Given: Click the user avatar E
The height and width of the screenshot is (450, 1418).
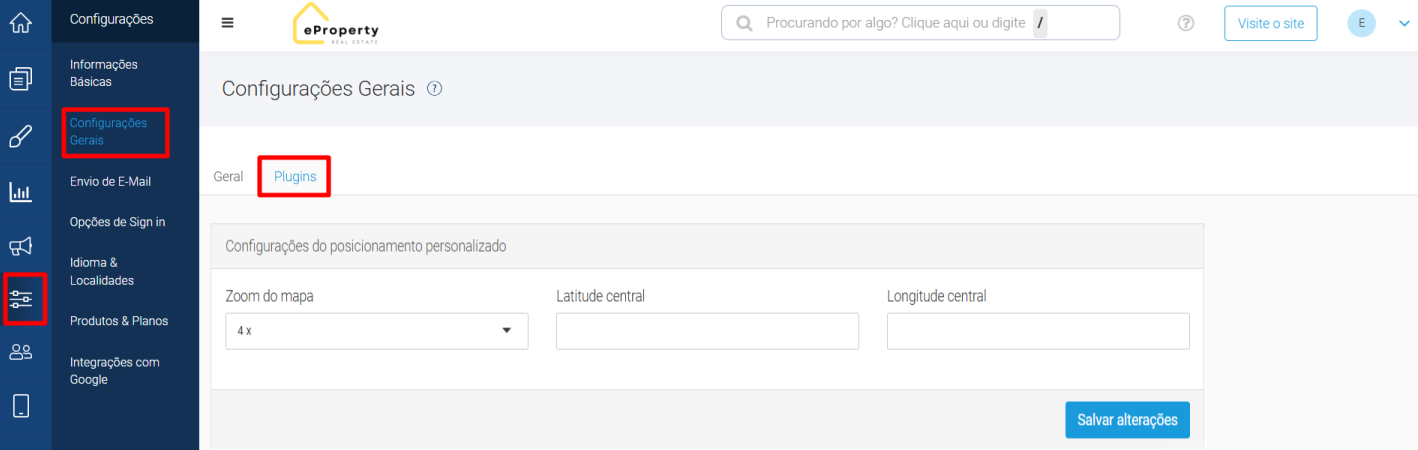Looking at the screenshot, I should coord(1361,23).
